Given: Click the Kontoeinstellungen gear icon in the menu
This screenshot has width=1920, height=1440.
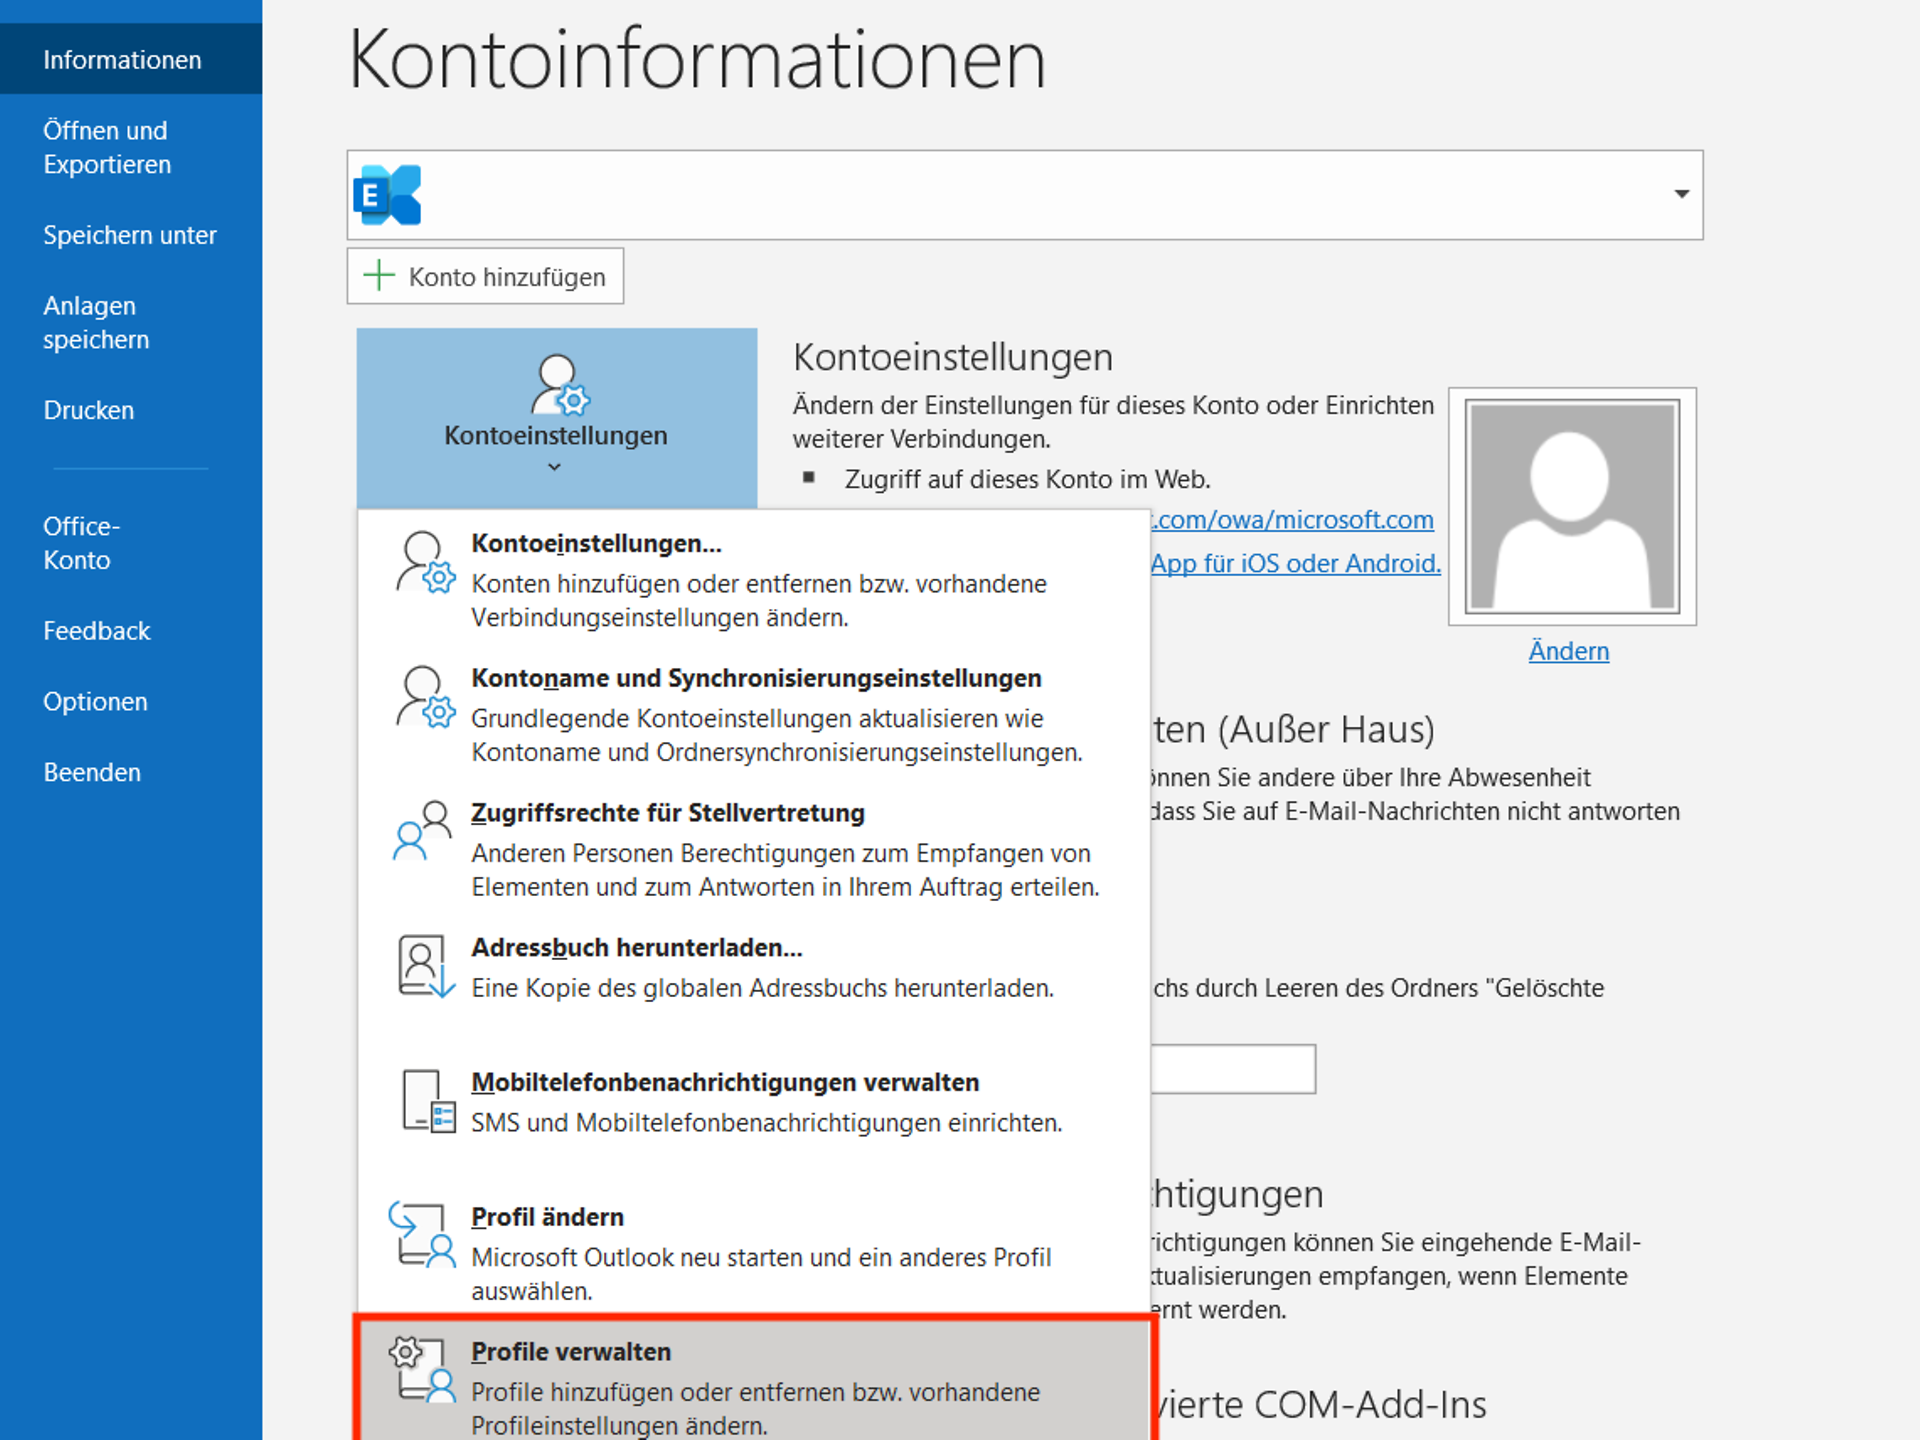Looking at the screenshot, I should coord(424,563).
